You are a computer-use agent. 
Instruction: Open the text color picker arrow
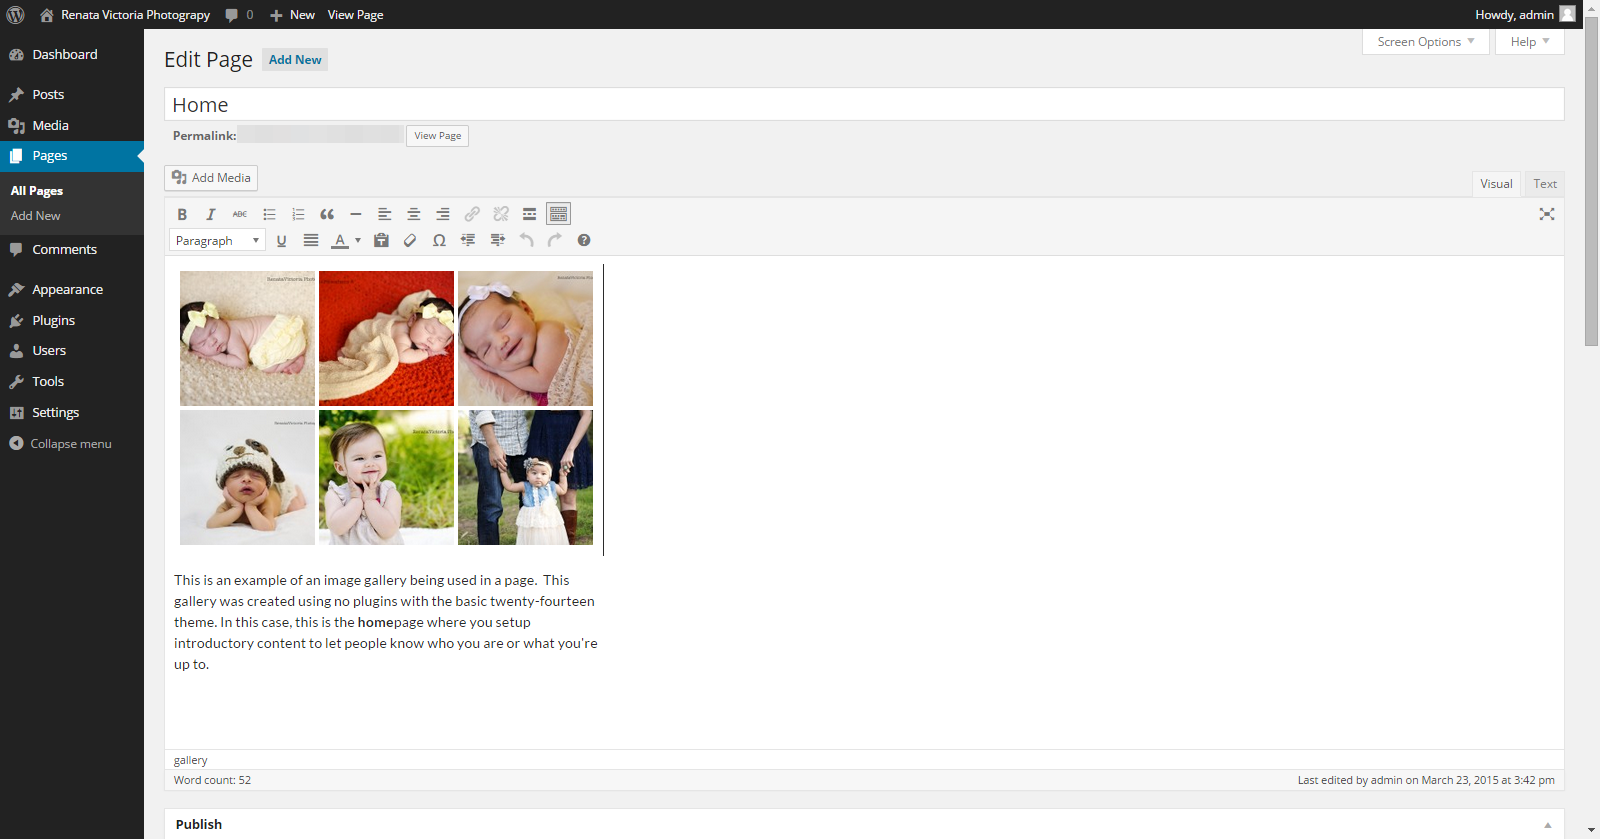[358, 240]
